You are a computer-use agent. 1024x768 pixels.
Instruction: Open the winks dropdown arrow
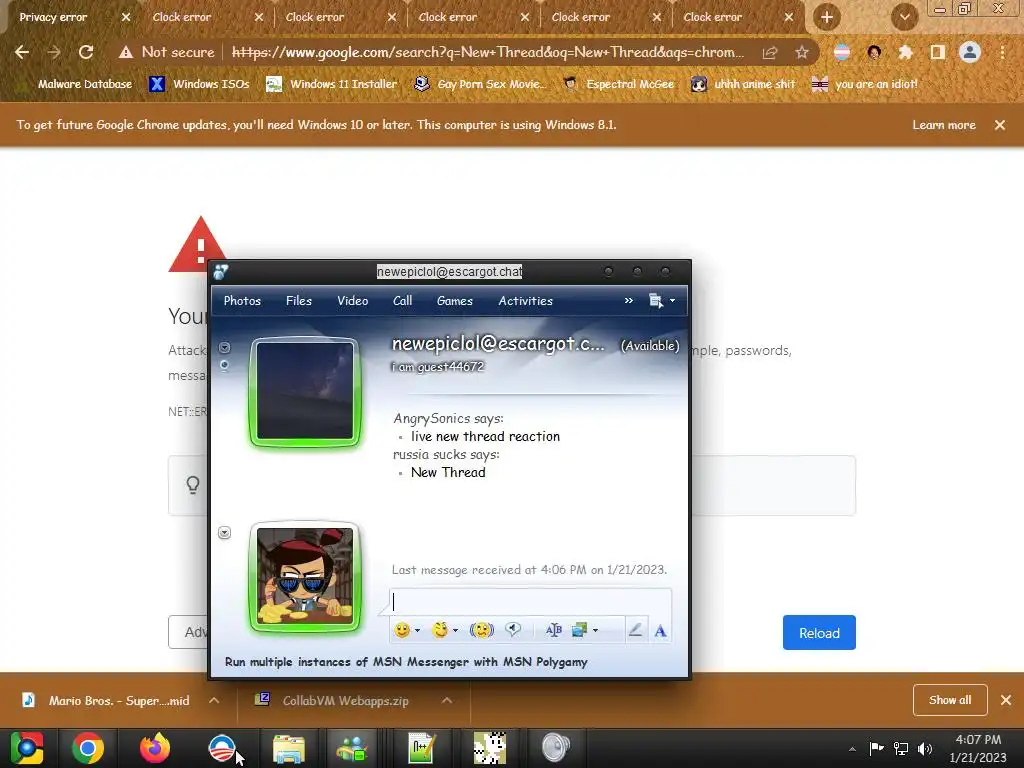pyautogui.click(x=455, y=631)
